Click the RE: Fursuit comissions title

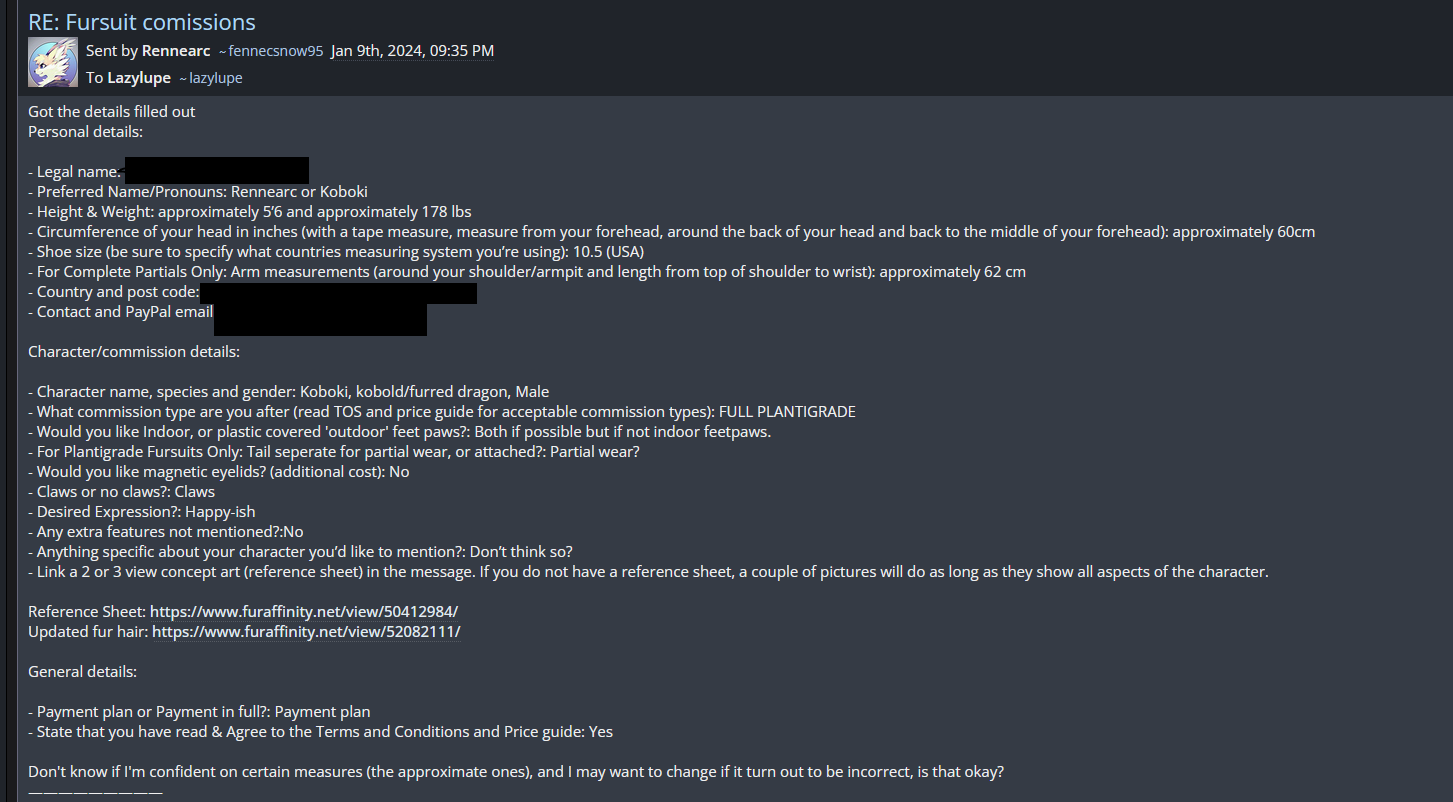[x=142, y=22]
